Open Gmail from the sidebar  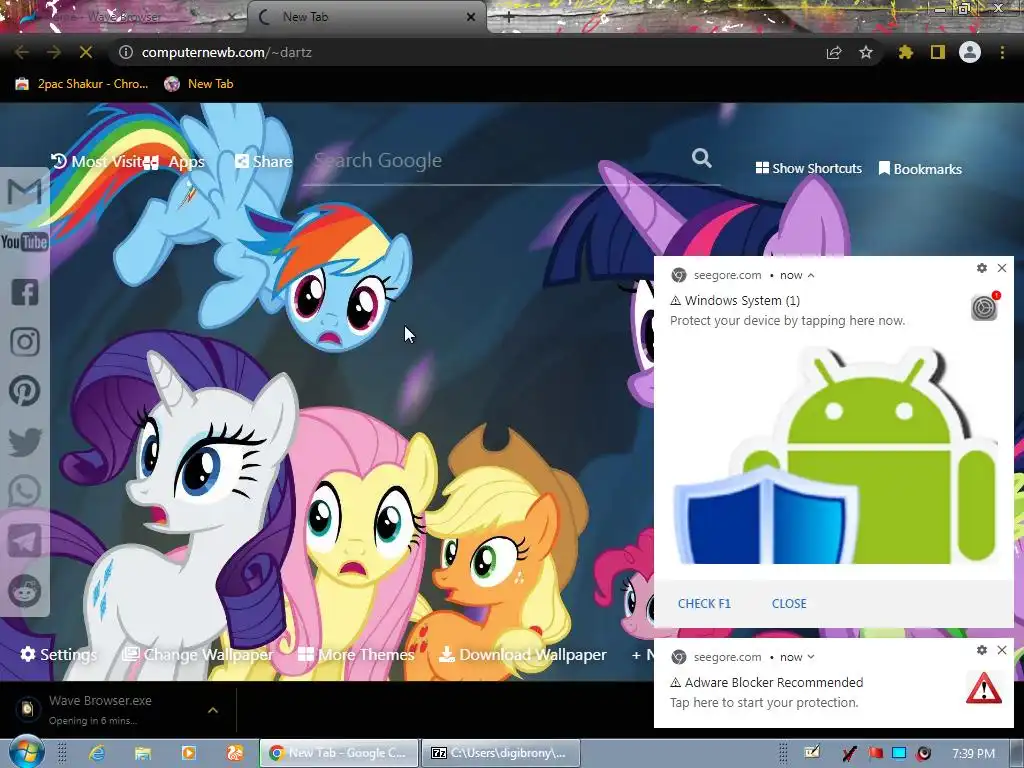tap(25, 192)
